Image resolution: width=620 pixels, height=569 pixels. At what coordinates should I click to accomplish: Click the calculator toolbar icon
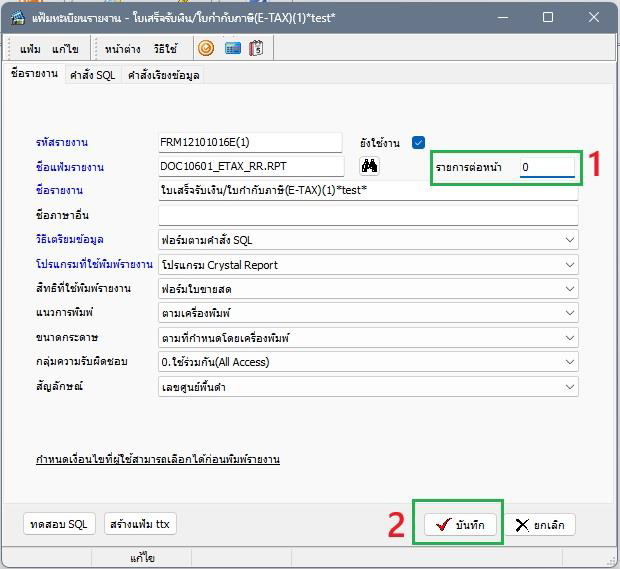pyautogui.click(x=256, y=48)
